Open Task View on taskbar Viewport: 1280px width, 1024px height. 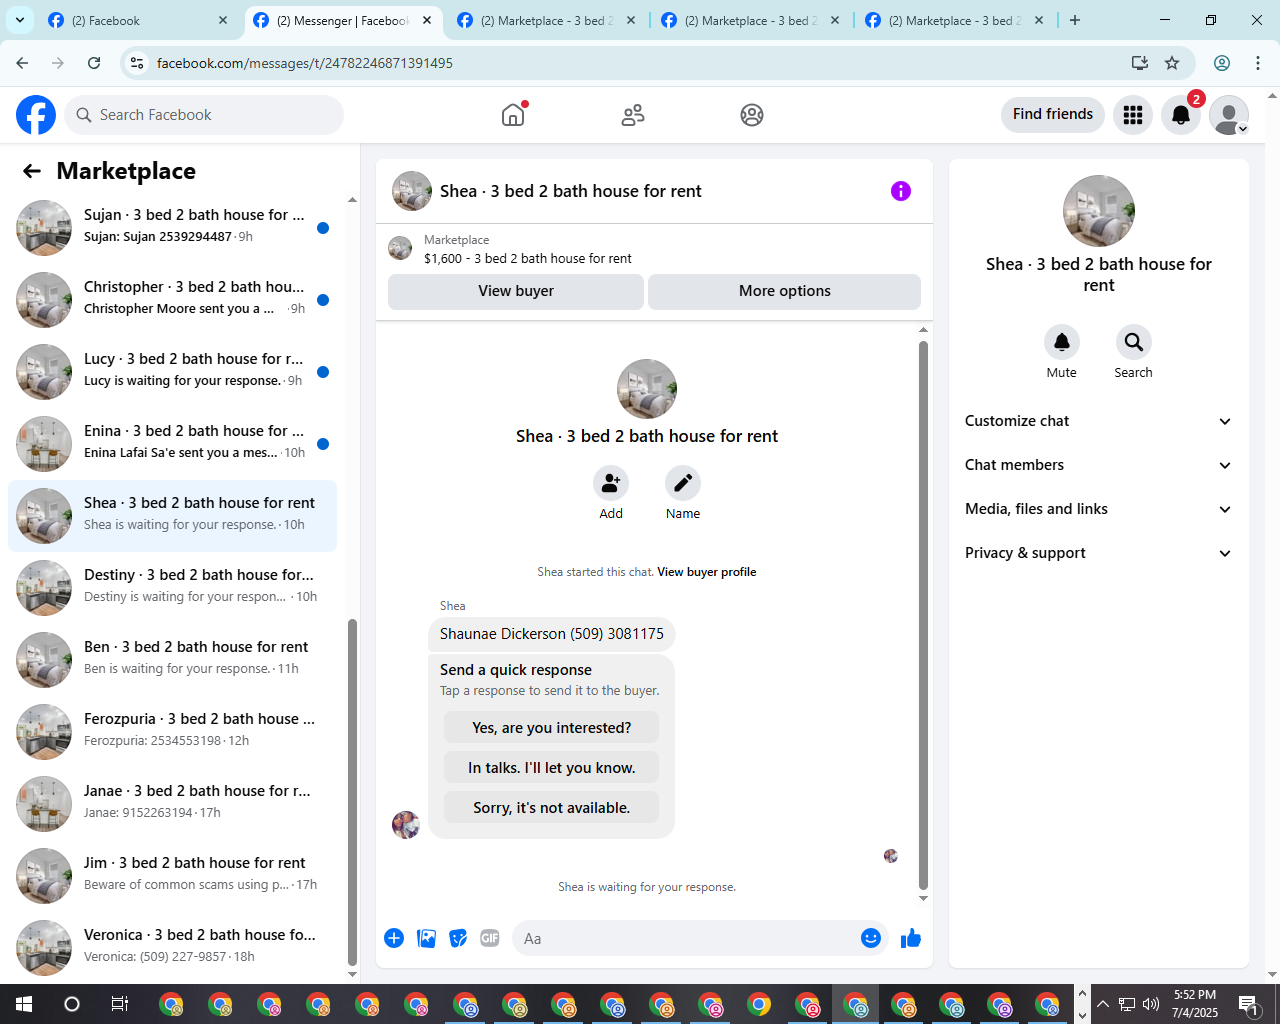[119, 1004]
